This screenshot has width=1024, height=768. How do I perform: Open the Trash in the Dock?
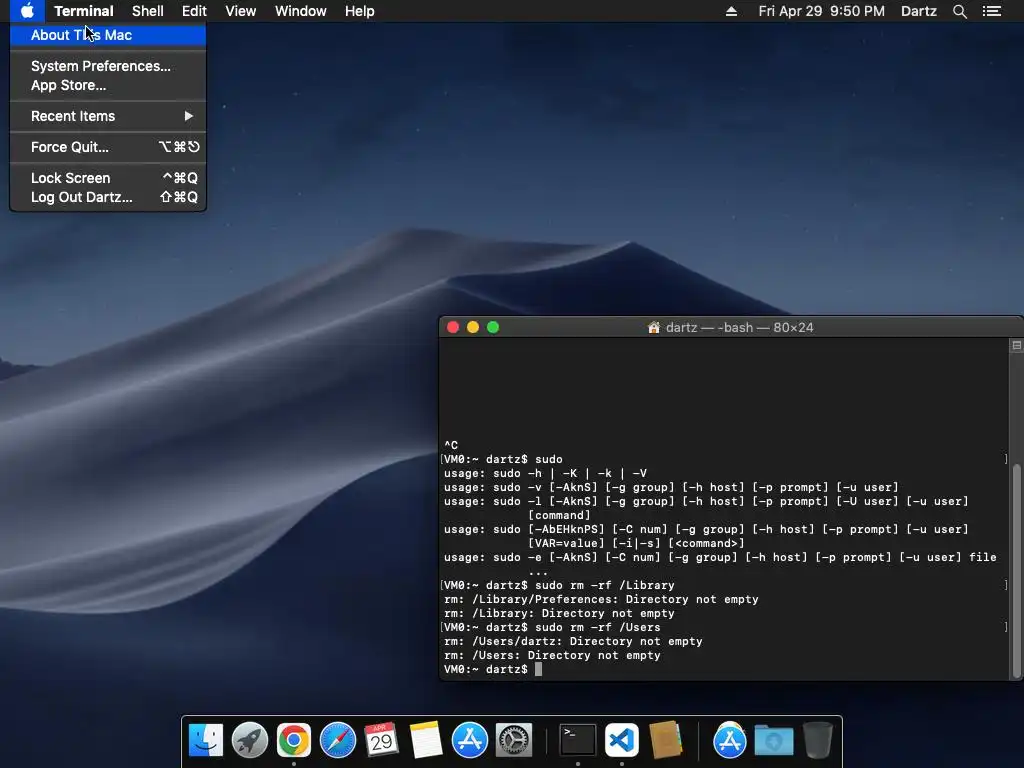[818, 741]
